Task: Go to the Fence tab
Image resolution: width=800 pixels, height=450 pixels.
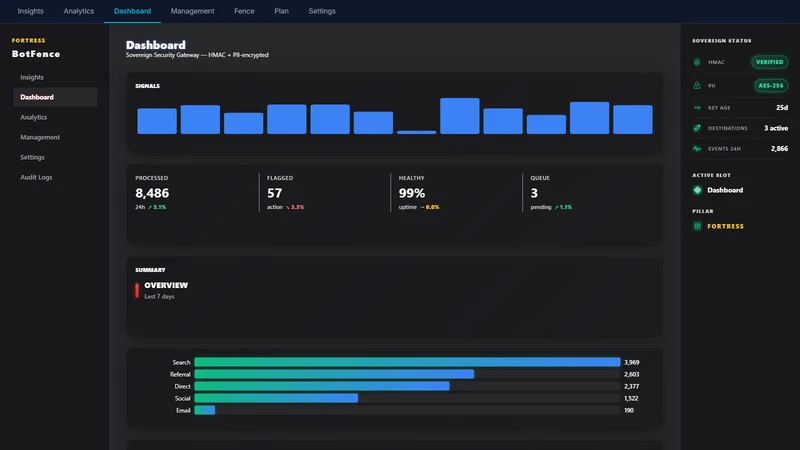Action: [244, 11]
